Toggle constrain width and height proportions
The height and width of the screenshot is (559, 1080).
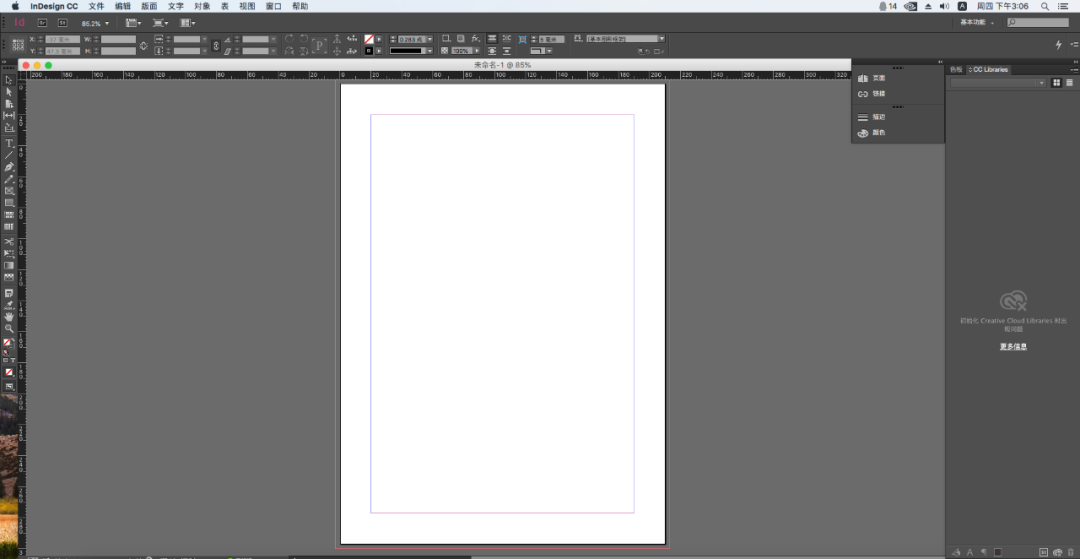pos(143,45)
